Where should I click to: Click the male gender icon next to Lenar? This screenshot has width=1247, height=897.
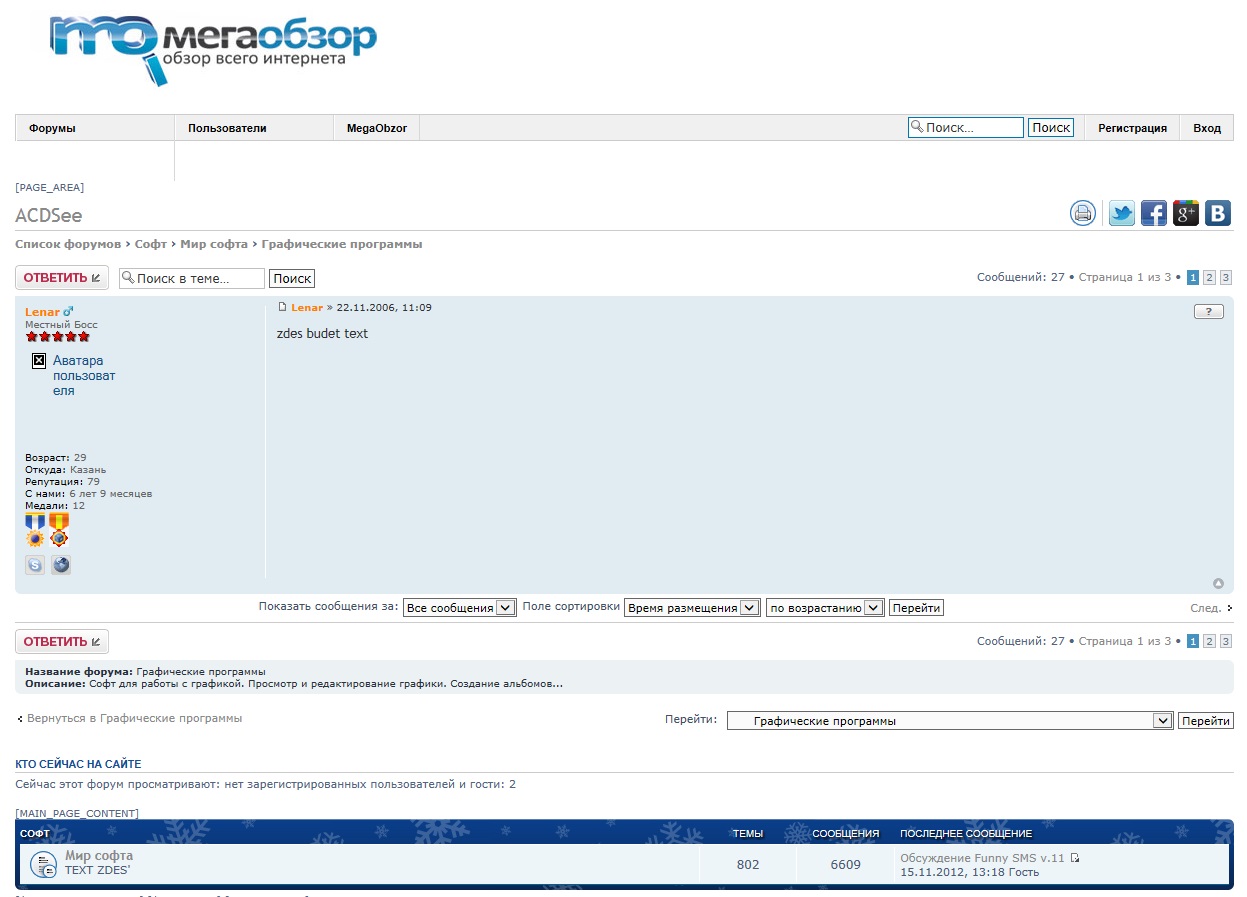tap(69, 312)
